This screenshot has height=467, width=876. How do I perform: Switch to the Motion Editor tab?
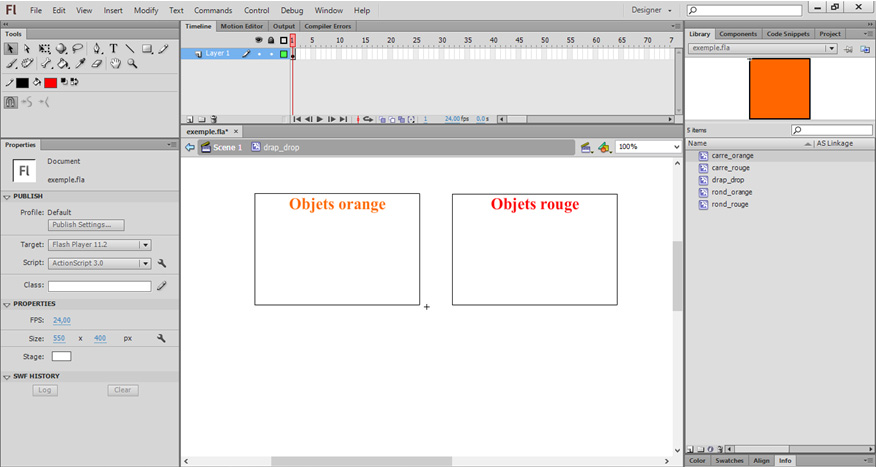243,26
